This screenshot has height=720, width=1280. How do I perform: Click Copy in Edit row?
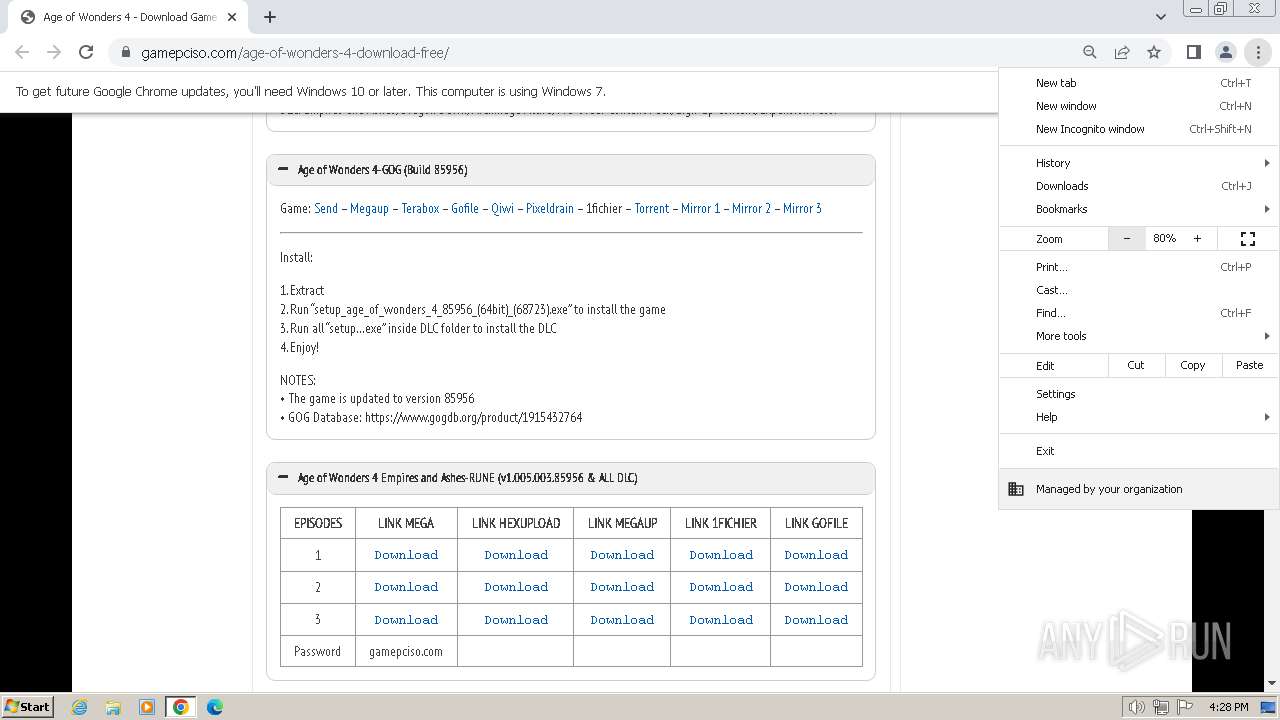tap(1193, 365)
